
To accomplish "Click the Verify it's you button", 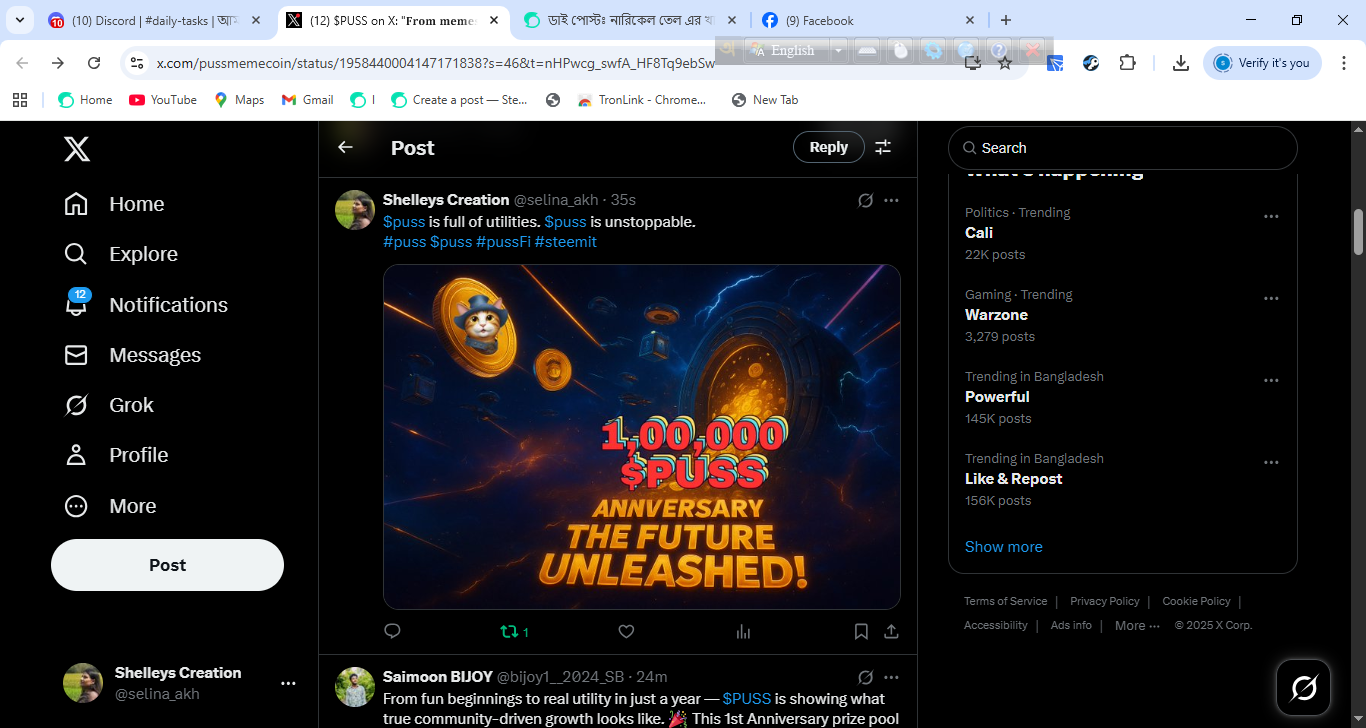I will (x=1262, y=63).
